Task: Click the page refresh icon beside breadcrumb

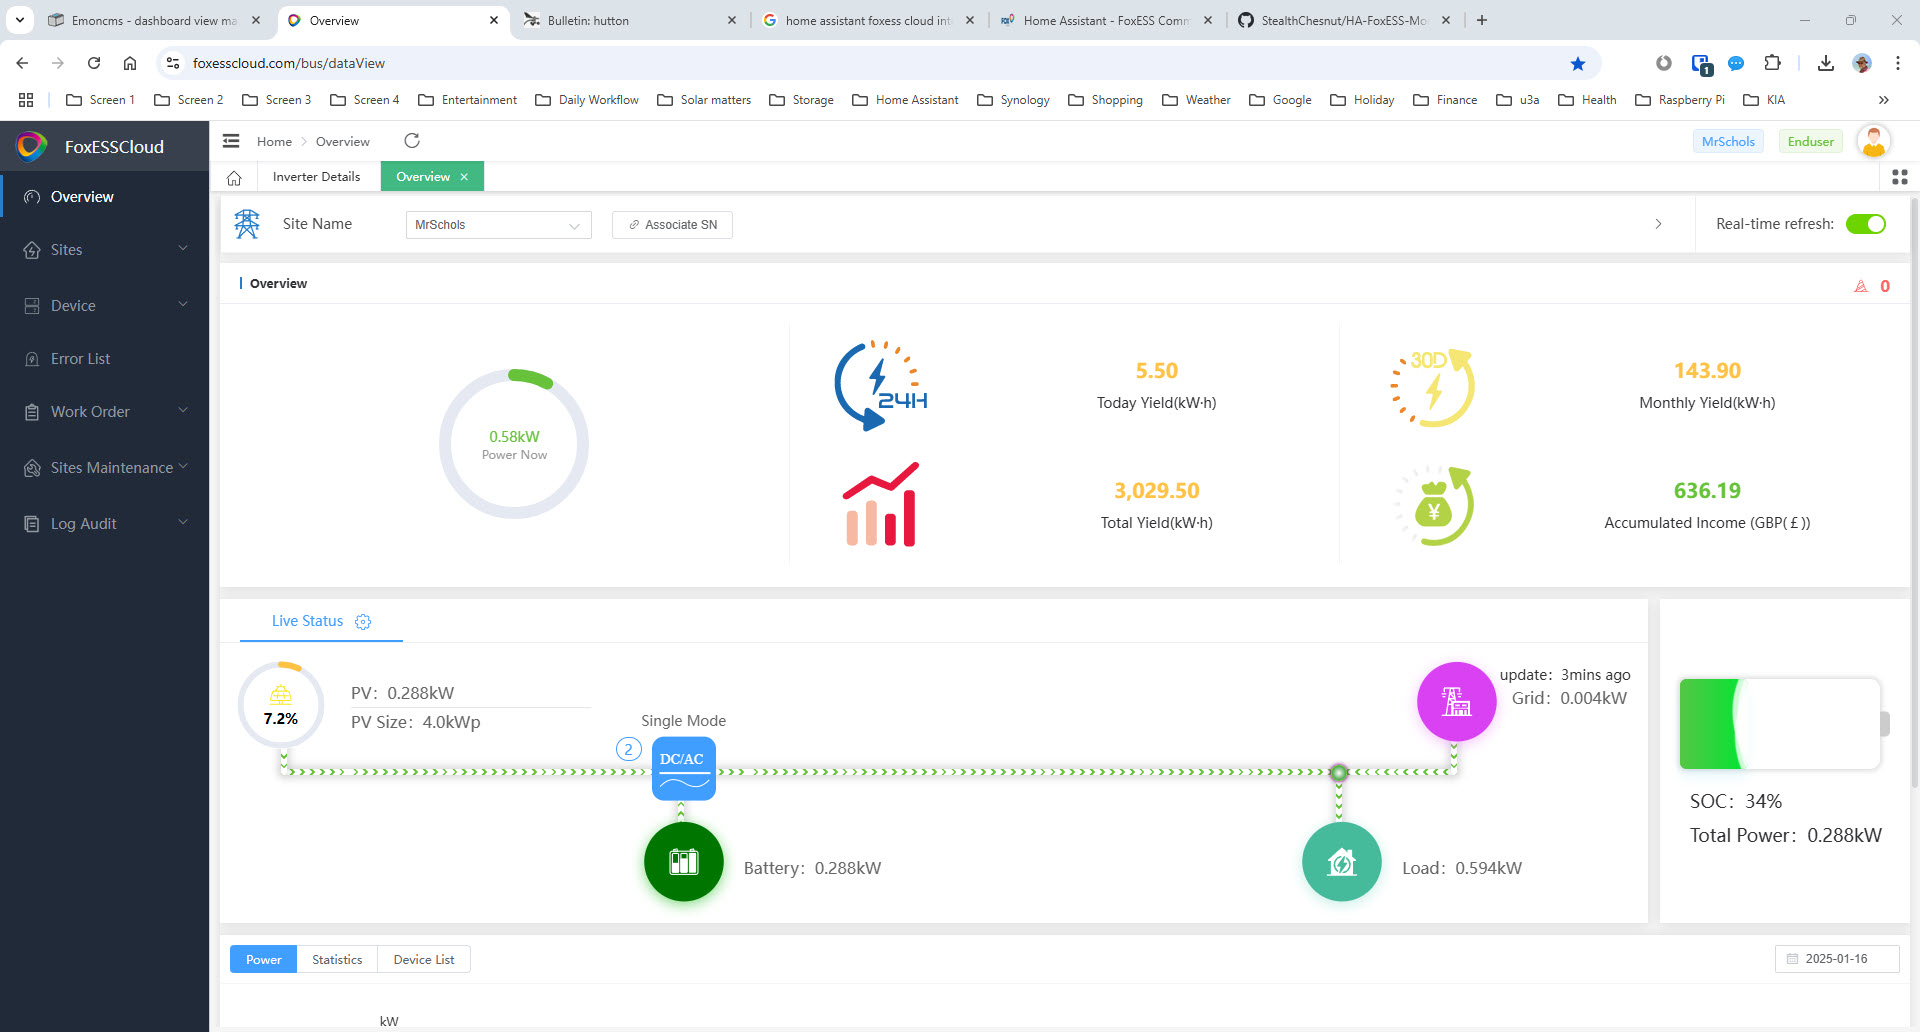Action: pos(411,141)
